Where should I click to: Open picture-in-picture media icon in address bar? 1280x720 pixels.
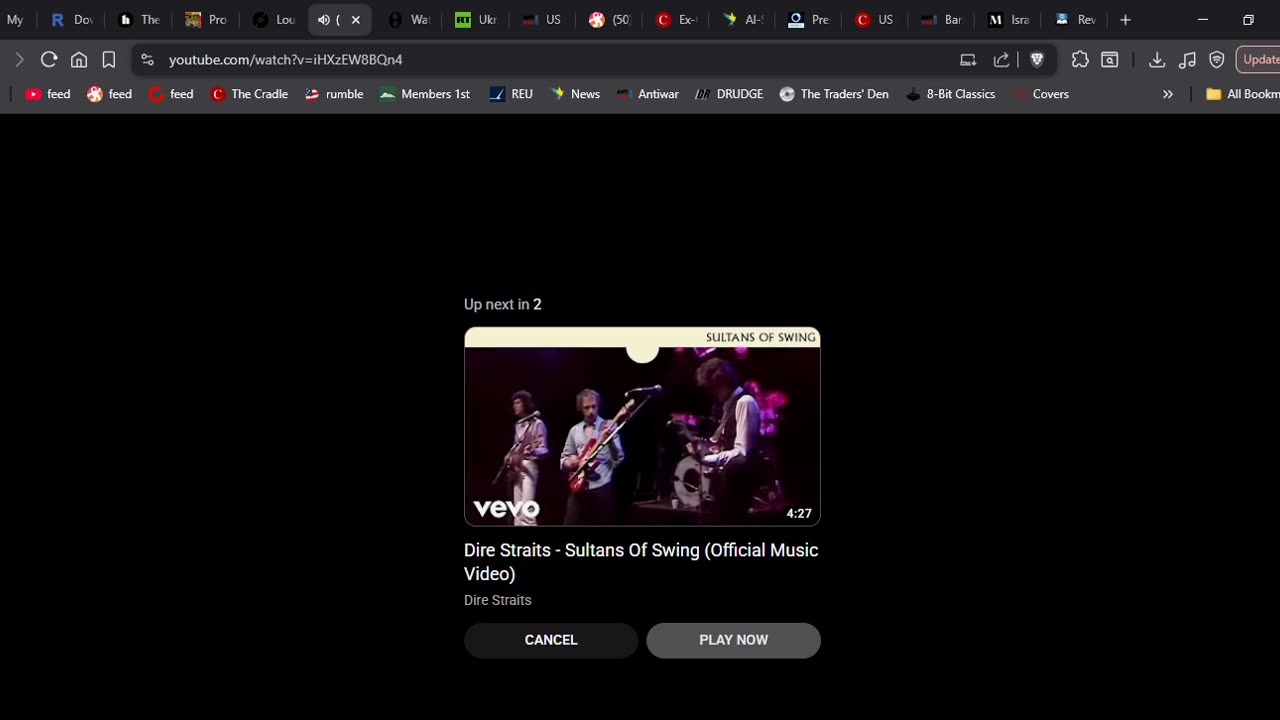pos(968,60)
